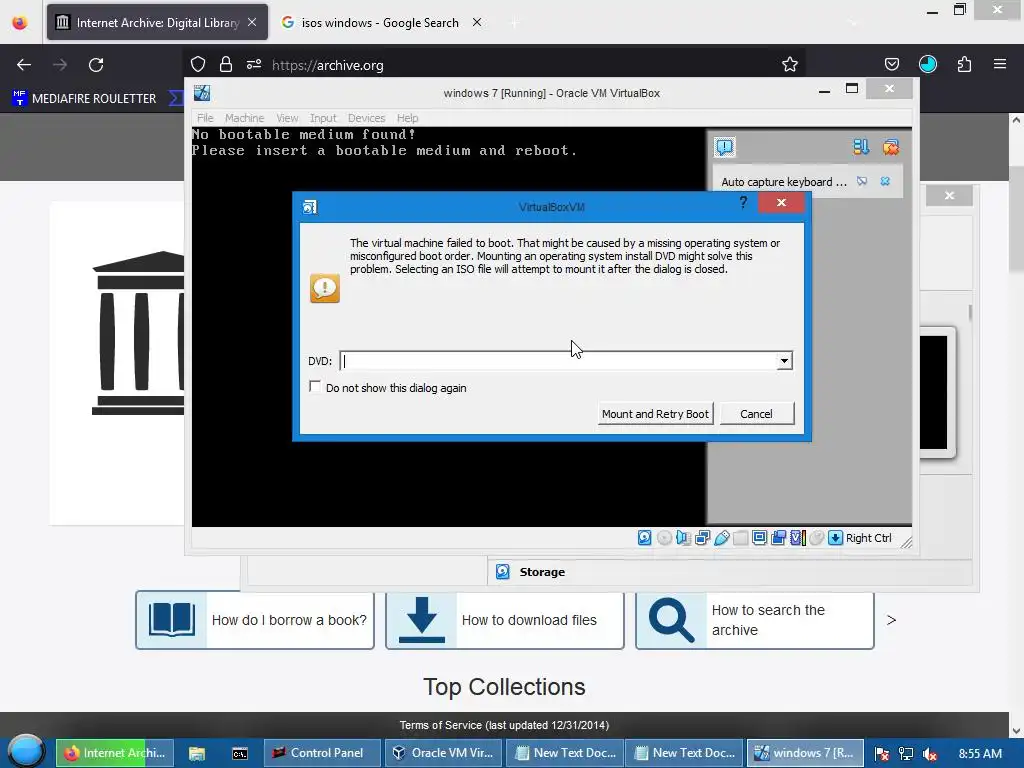Viewport: 1024px width, 768px height.
Task: Expand the DVD combo box arrow
Action: pos(784,360)
